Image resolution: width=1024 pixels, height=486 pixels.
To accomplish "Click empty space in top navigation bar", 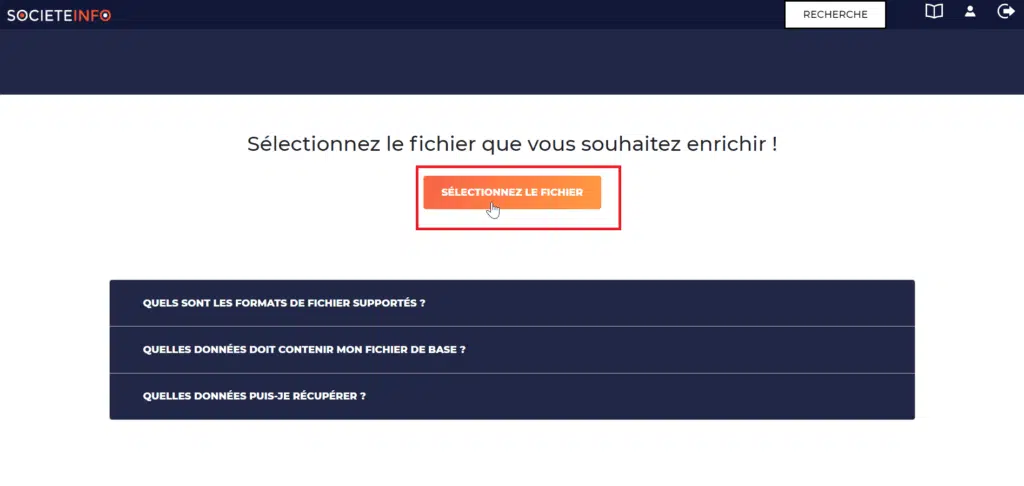I will pyautogui.click(x=450, y=14).
